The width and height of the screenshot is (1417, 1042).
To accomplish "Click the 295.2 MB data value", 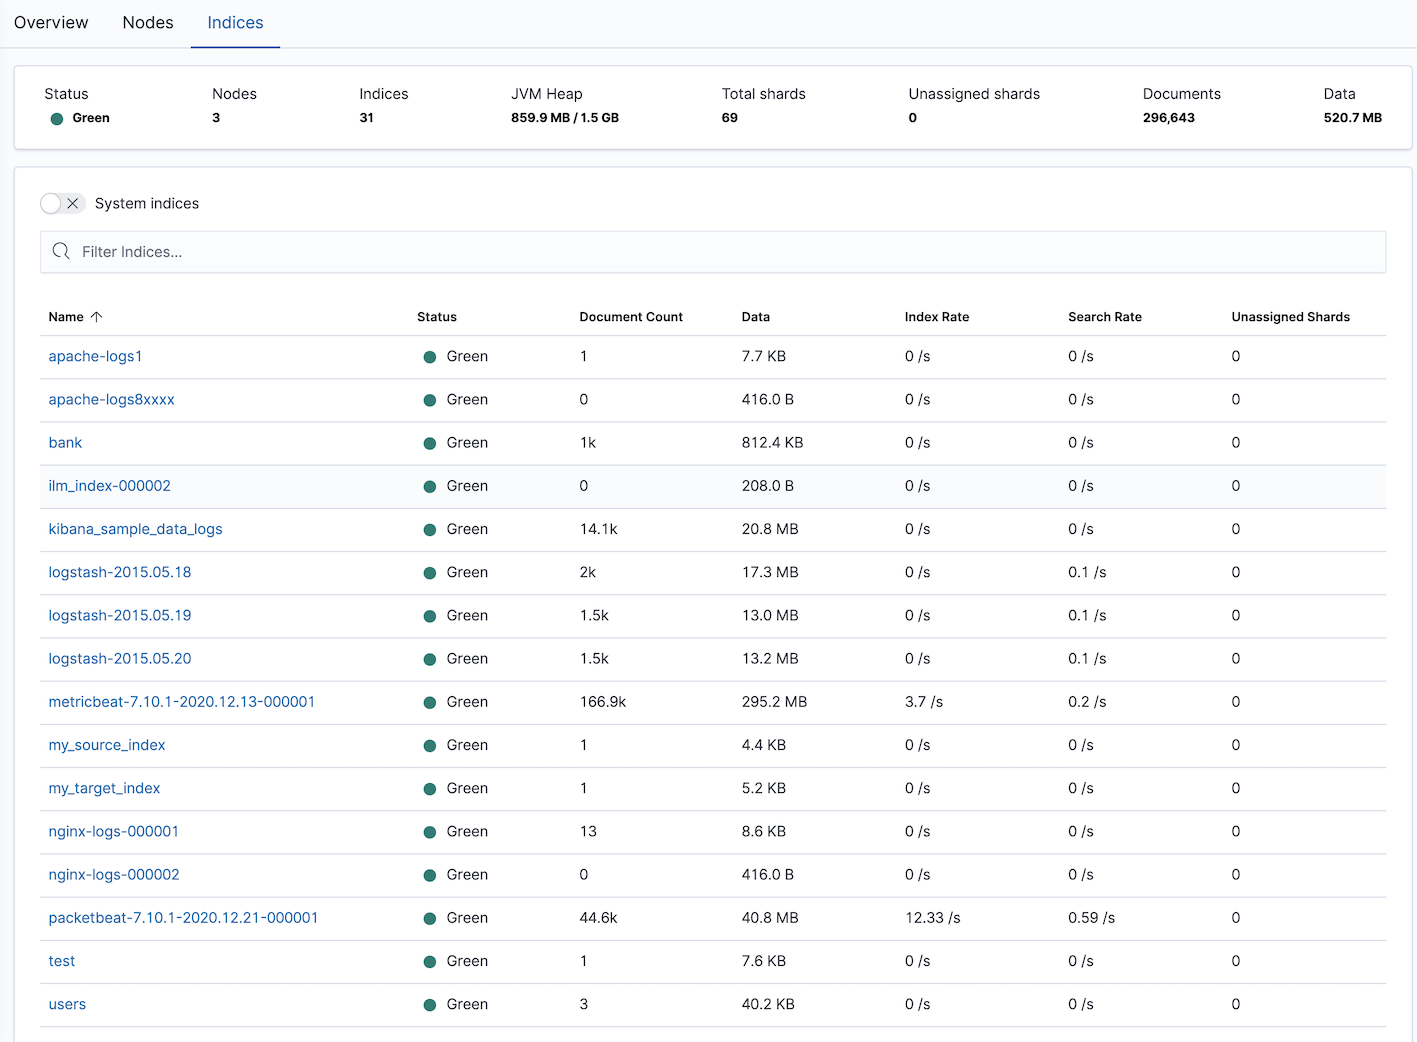I will 774,701.
